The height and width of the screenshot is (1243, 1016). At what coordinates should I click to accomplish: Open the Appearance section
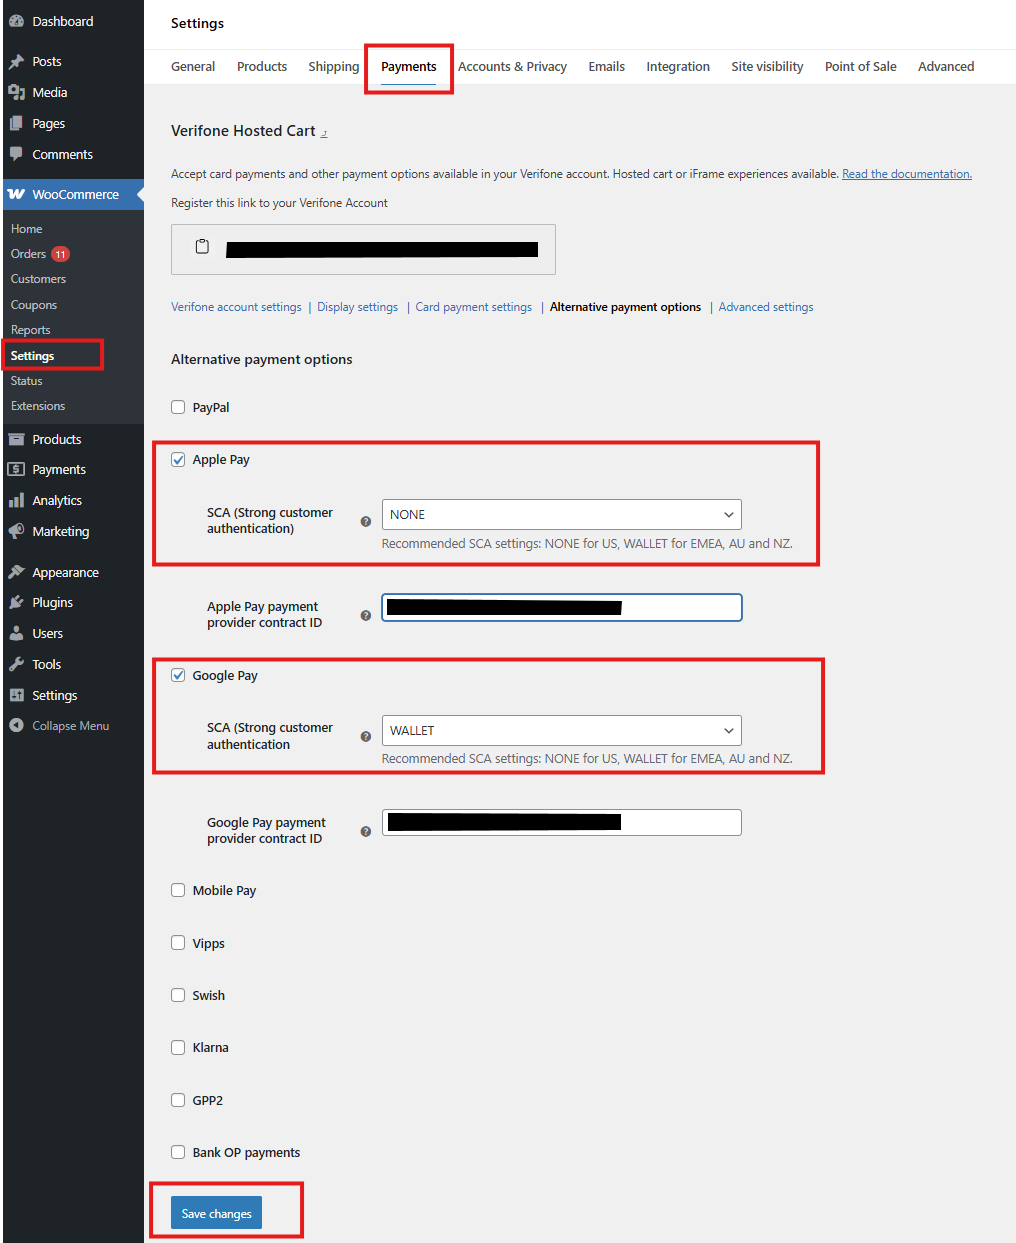[x=66, y=571]
